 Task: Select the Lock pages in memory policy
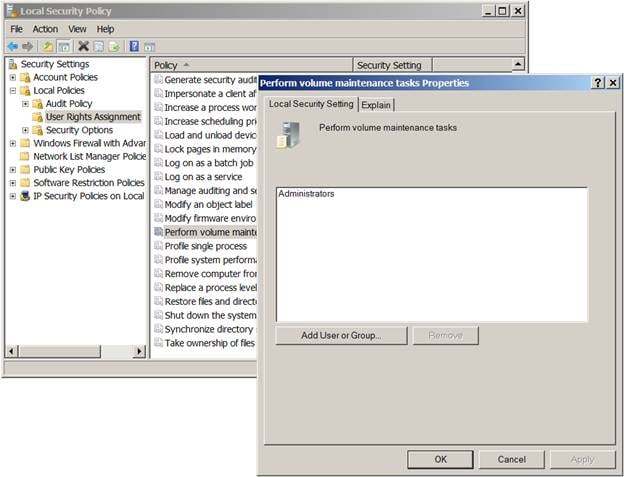pos(210,149)
